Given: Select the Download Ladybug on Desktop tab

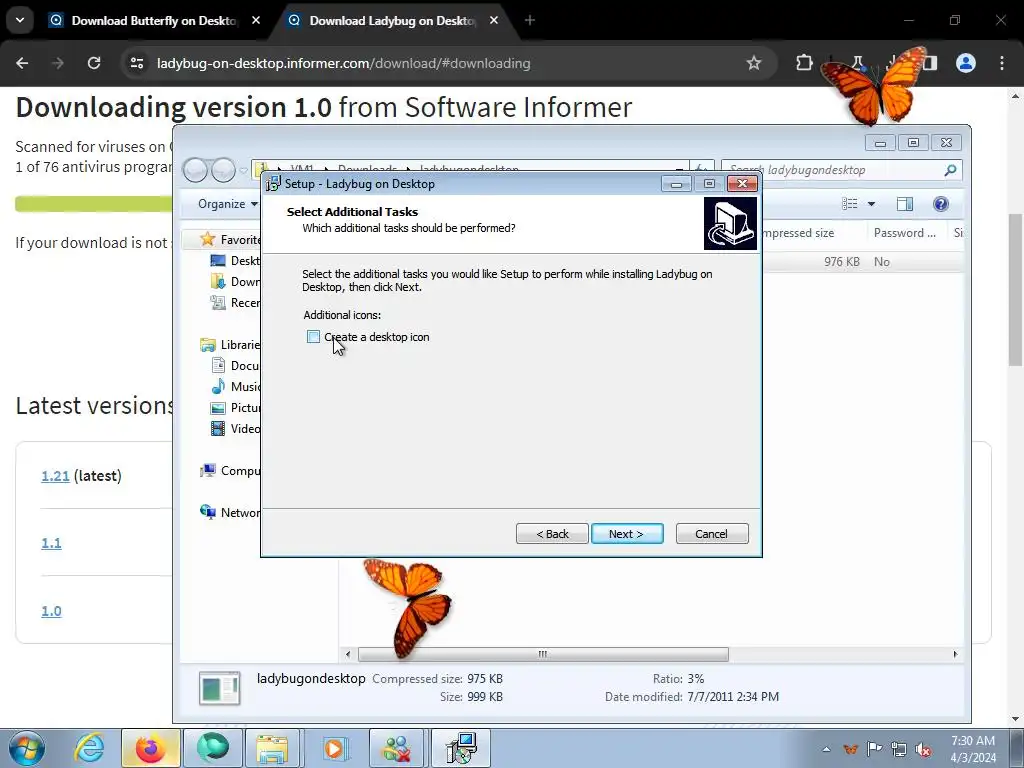Looking at the screenshot, I should point(392,21).
